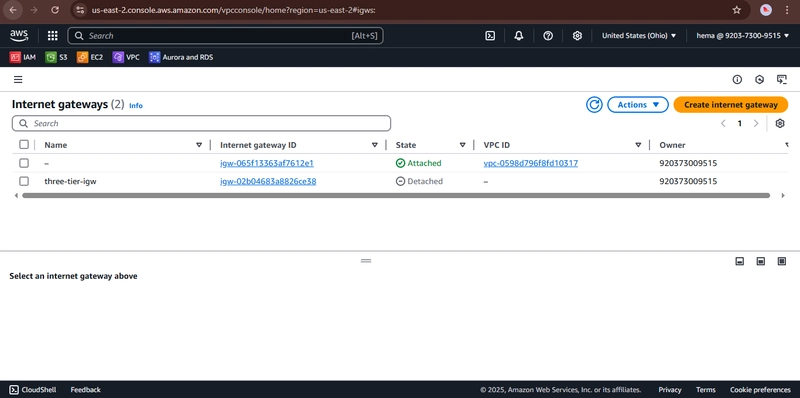
Task: Click the three-tier-igw name cell
Action: click(x=70, y=181)
